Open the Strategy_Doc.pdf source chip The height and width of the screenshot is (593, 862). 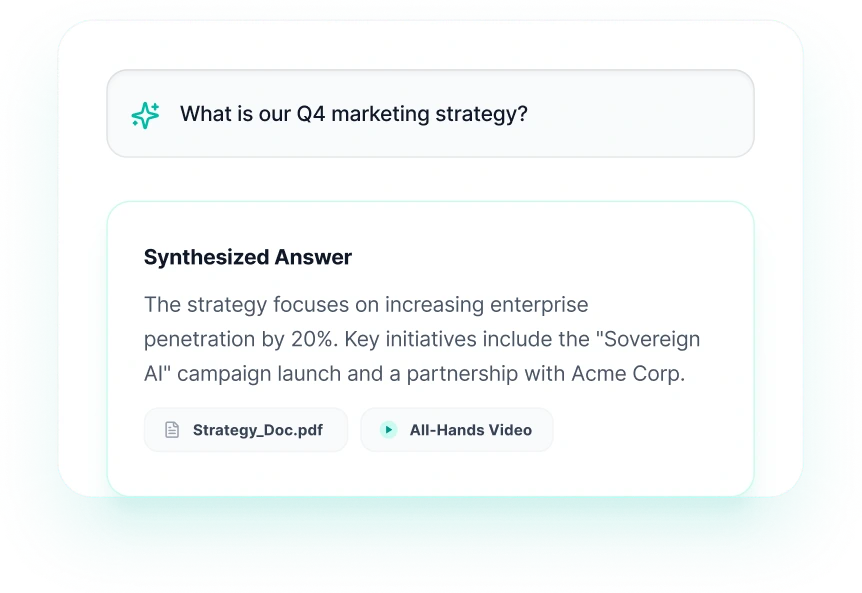point(246,430)
